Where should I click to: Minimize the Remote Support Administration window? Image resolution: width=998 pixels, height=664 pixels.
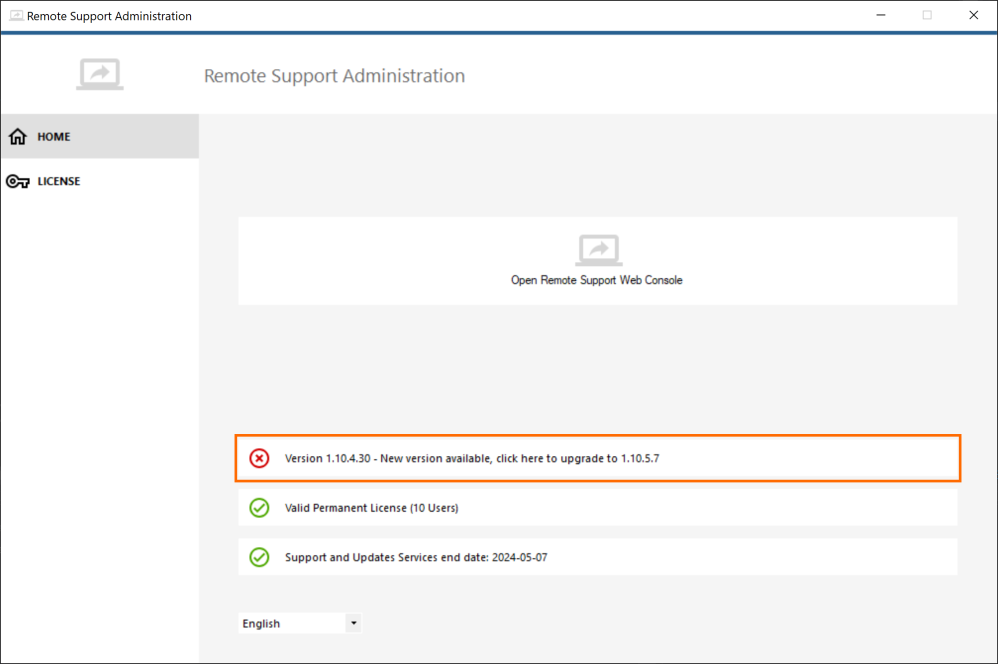pyautogui.click(x=881, y=16)
